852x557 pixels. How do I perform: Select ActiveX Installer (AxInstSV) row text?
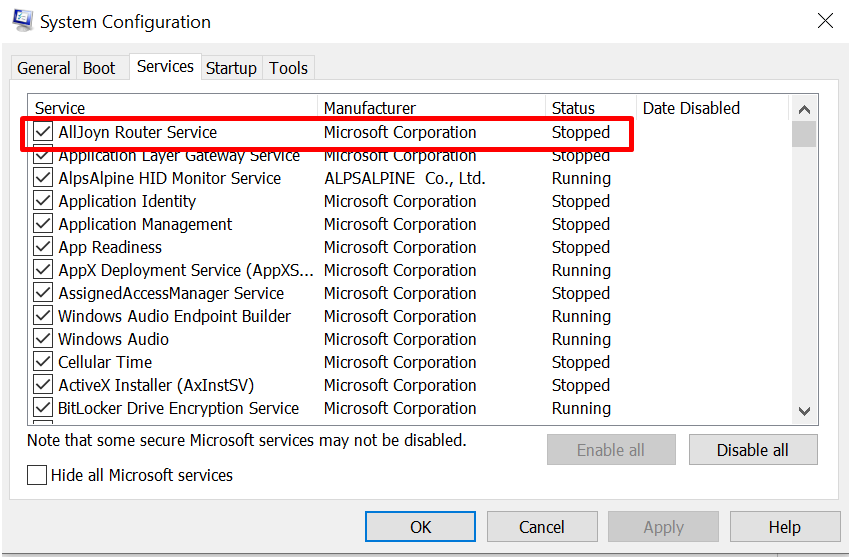[x=156, y=385]
